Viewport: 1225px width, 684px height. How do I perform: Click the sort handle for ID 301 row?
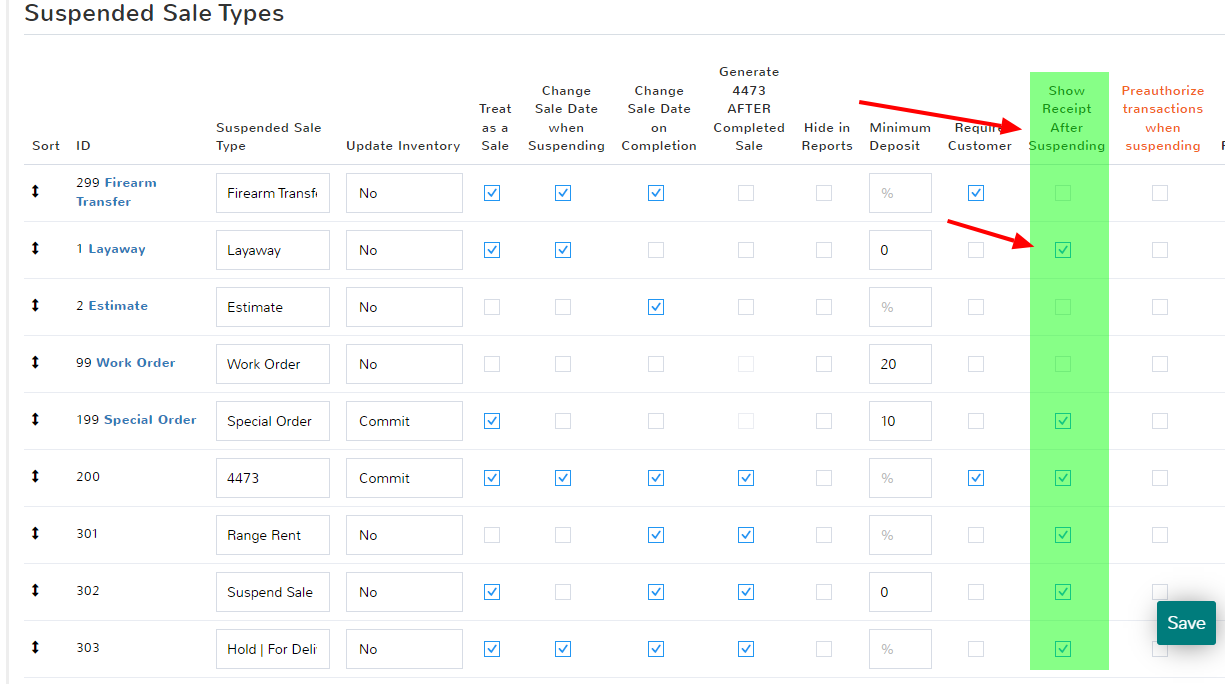[36, 533]
